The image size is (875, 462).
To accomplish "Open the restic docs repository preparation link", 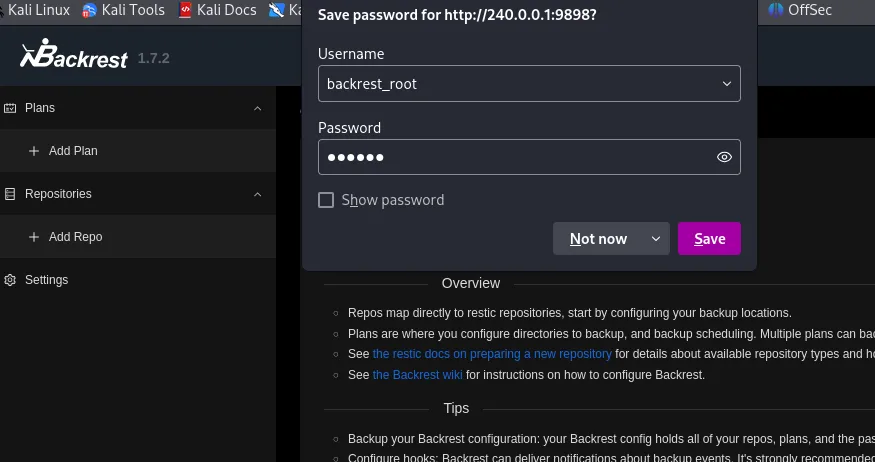I will [x=491, y=354].
